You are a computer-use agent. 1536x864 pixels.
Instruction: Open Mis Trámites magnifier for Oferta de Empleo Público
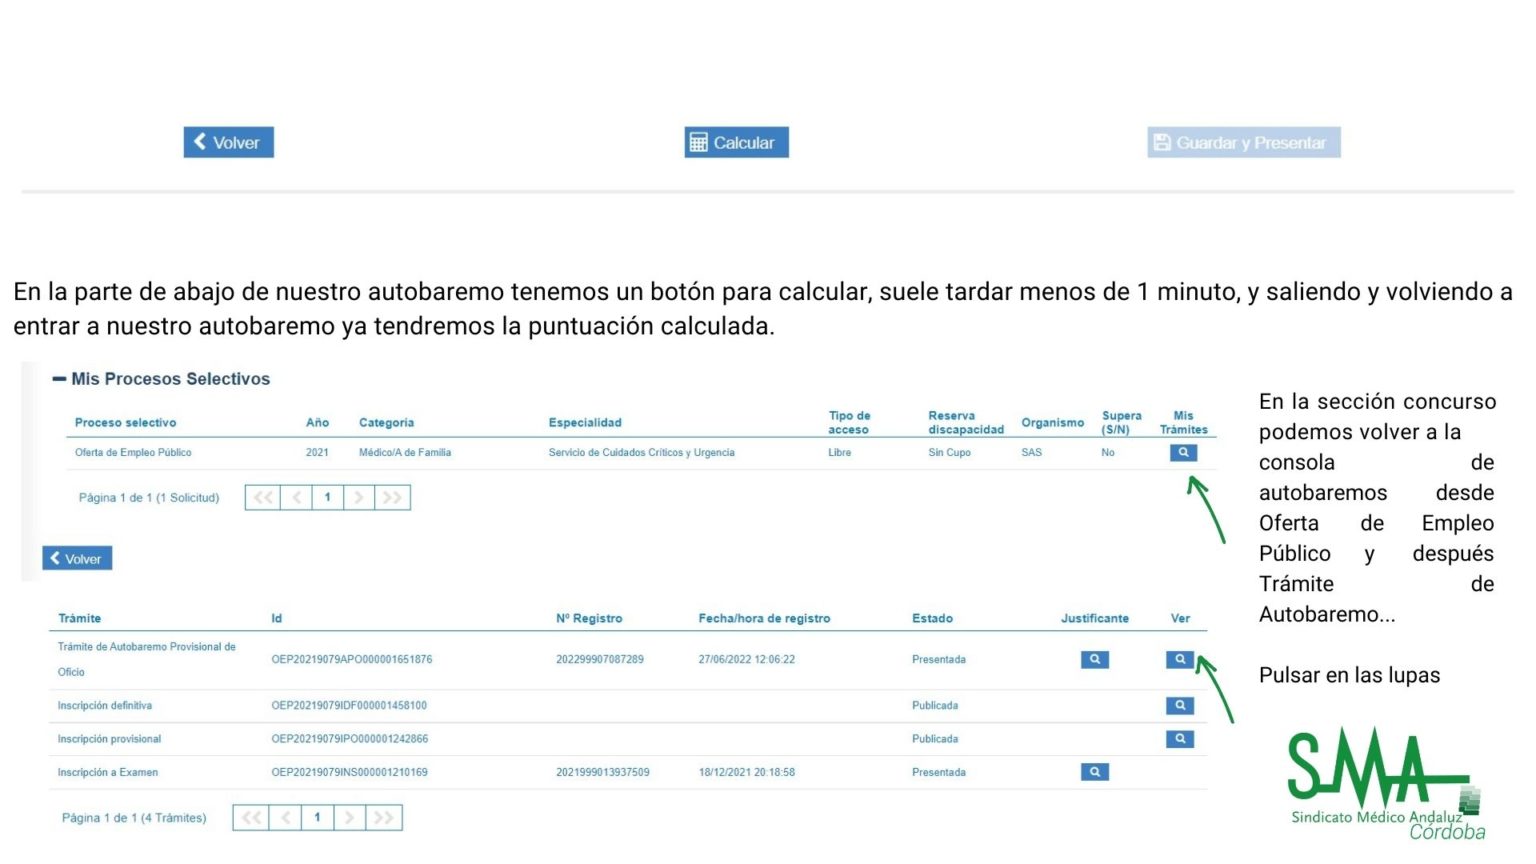click(1183, 452)
